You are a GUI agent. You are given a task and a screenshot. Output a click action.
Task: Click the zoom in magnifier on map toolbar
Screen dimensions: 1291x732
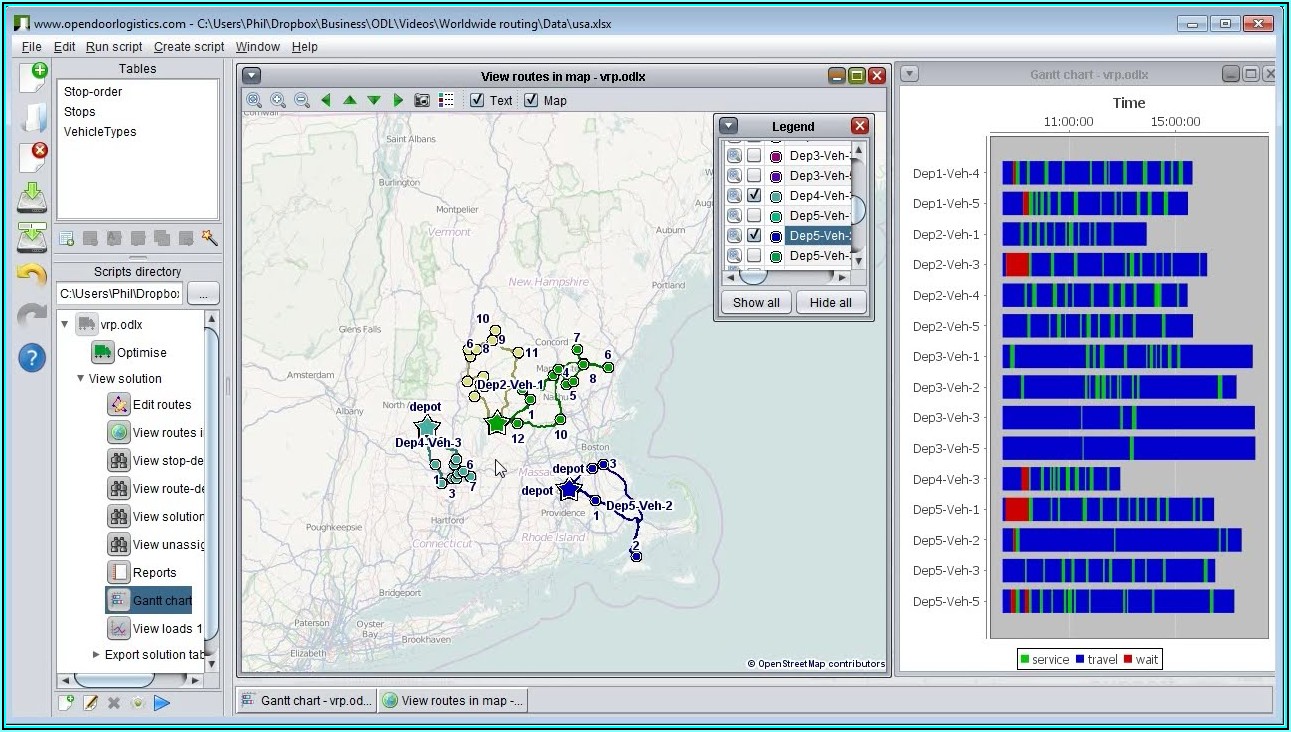tap(278, 100)
